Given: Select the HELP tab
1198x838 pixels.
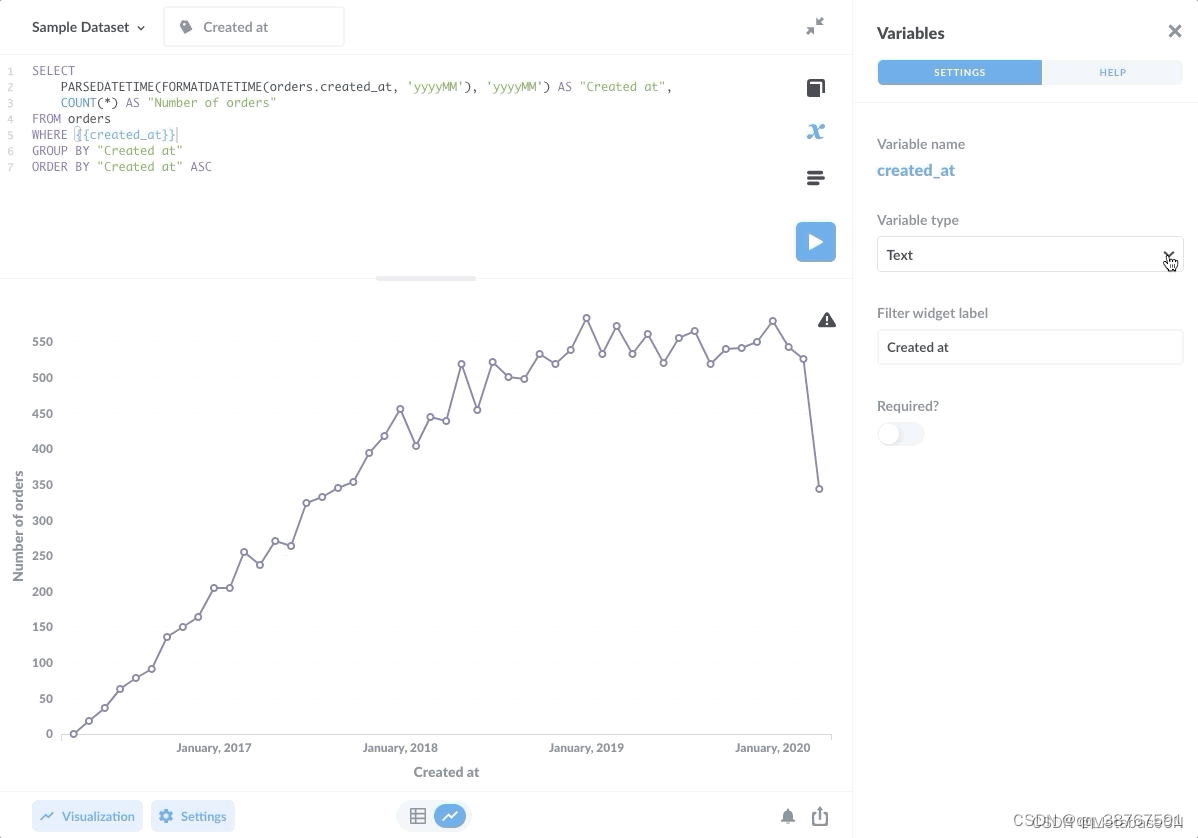Looking at the screenshot, I should (1112, 73).
